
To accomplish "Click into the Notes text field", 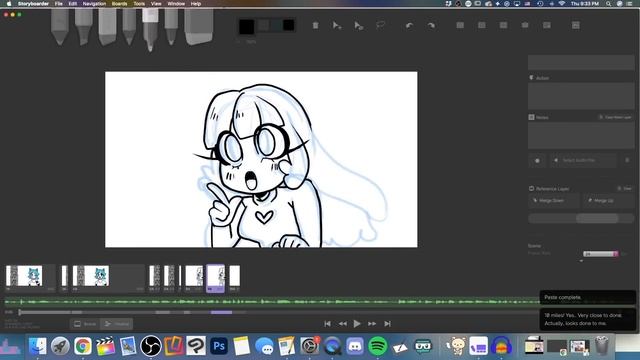I will coord(581,136).
